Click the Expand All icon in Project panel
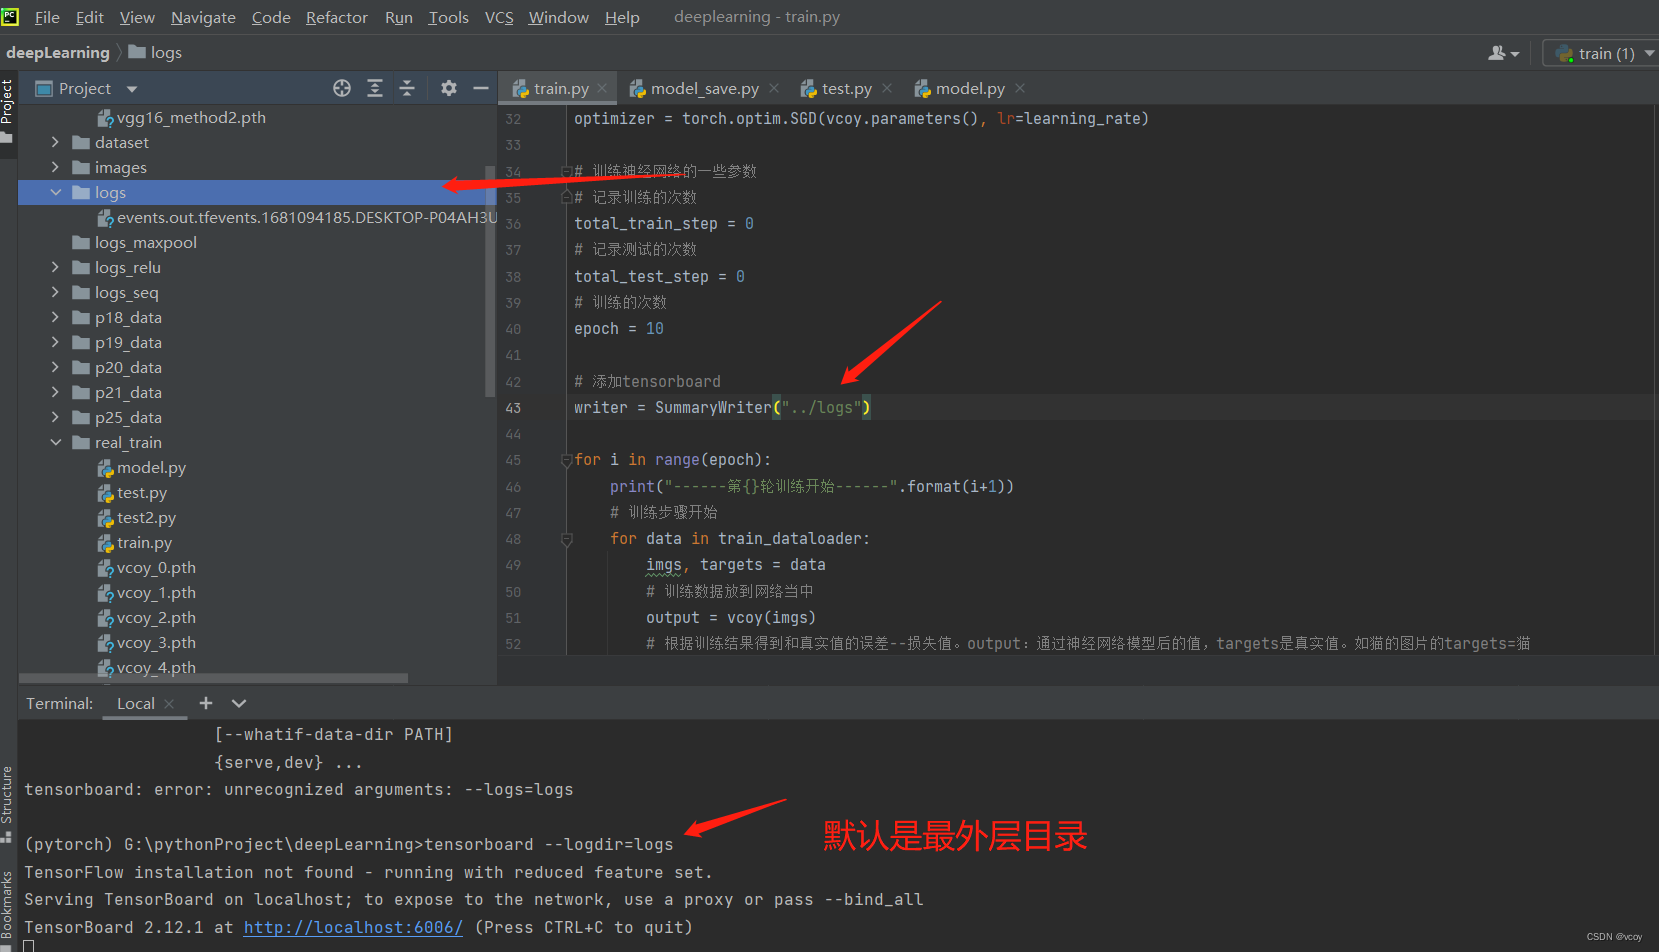Screen dimensions: 1659x952 pyautogui.click(x=375, y=88)
